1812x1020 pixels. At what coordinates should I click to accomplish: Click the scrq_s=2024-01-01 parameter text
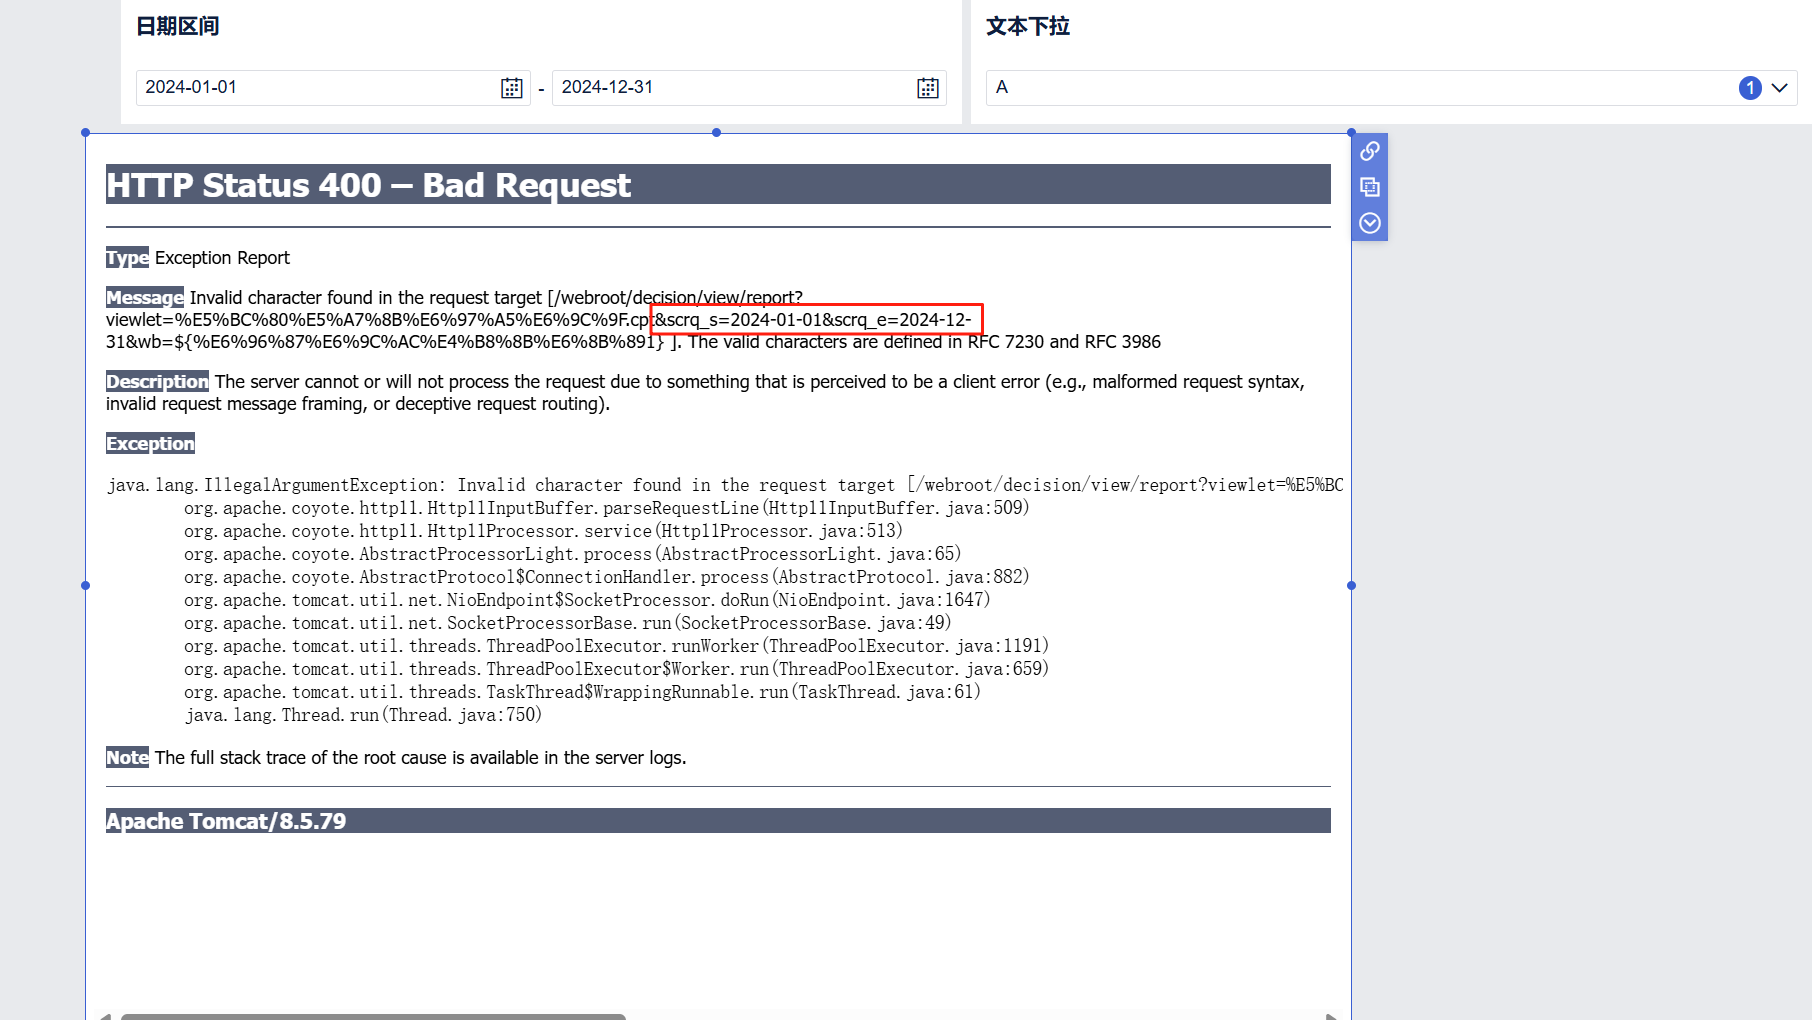pyautogui.click(x=744, y=320)
